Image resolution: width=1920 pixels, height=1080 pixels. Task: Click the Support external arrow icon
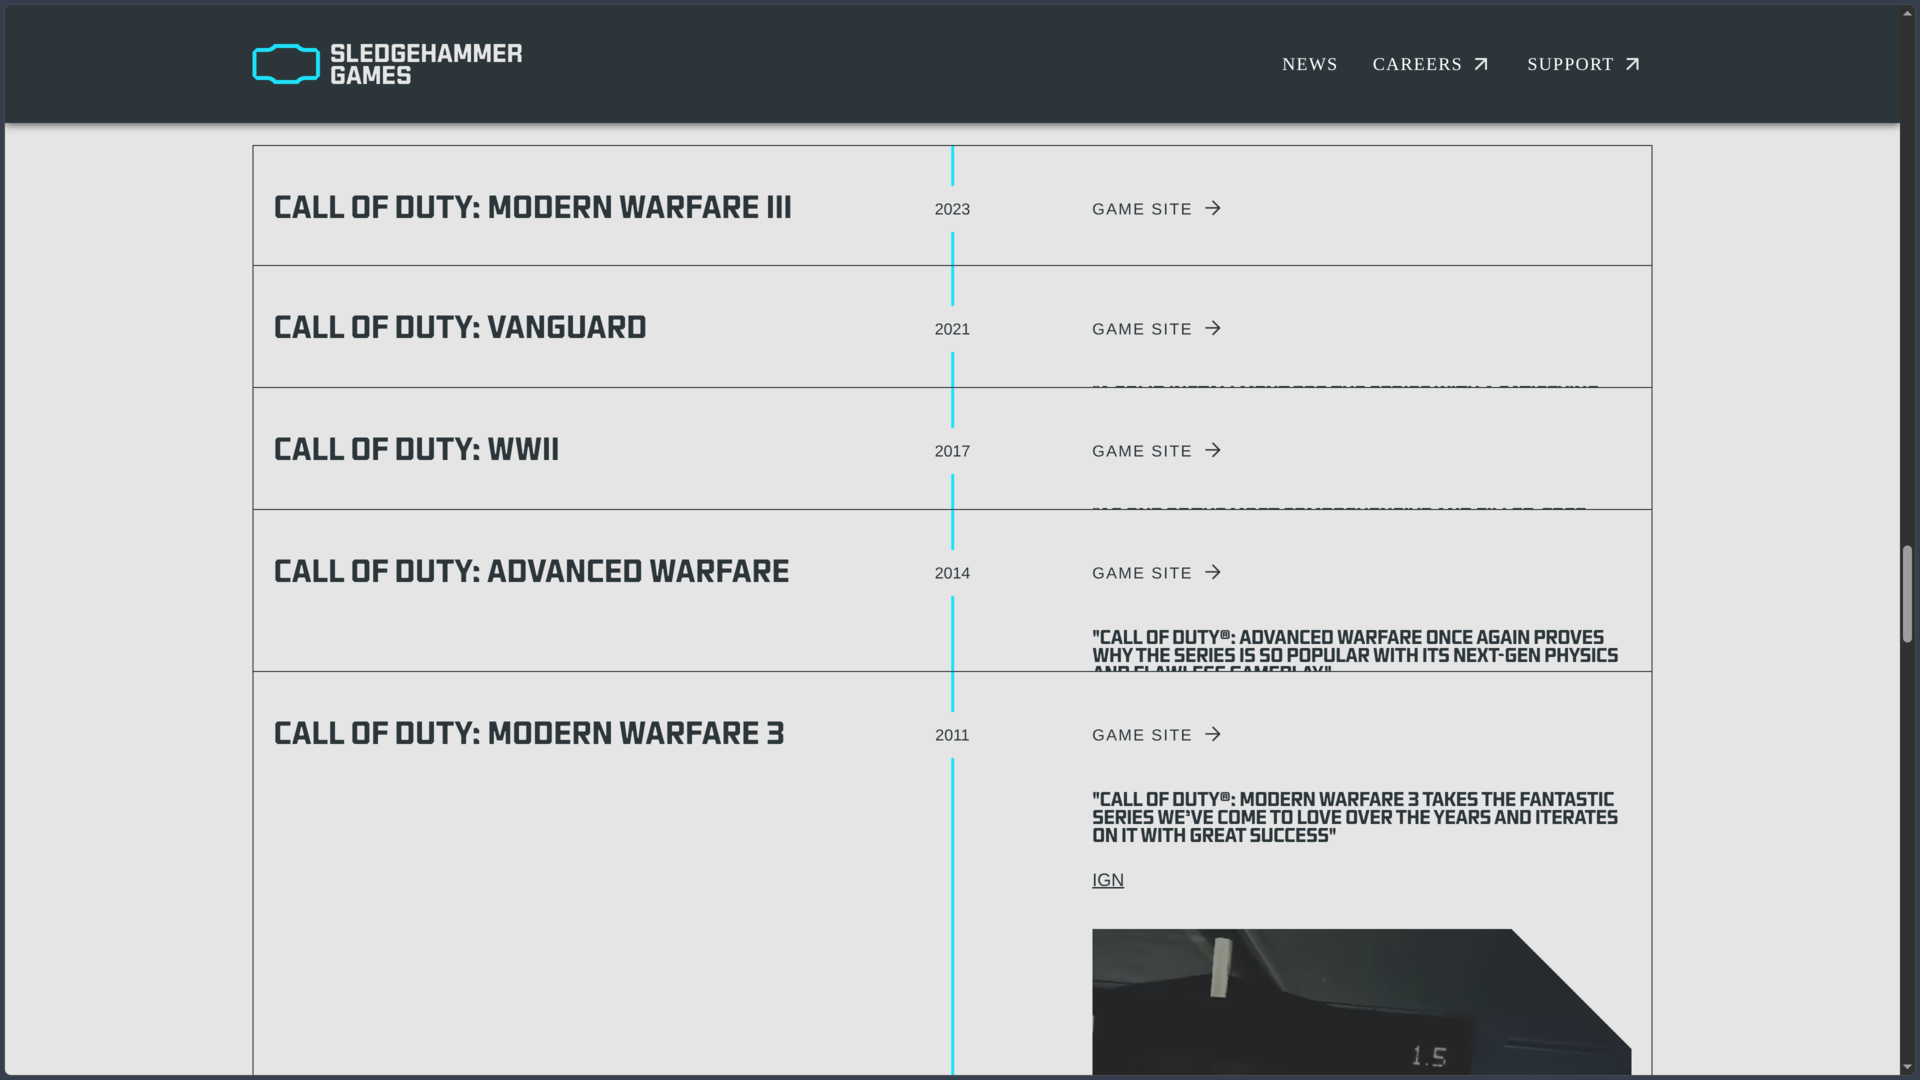[1632, 65]
